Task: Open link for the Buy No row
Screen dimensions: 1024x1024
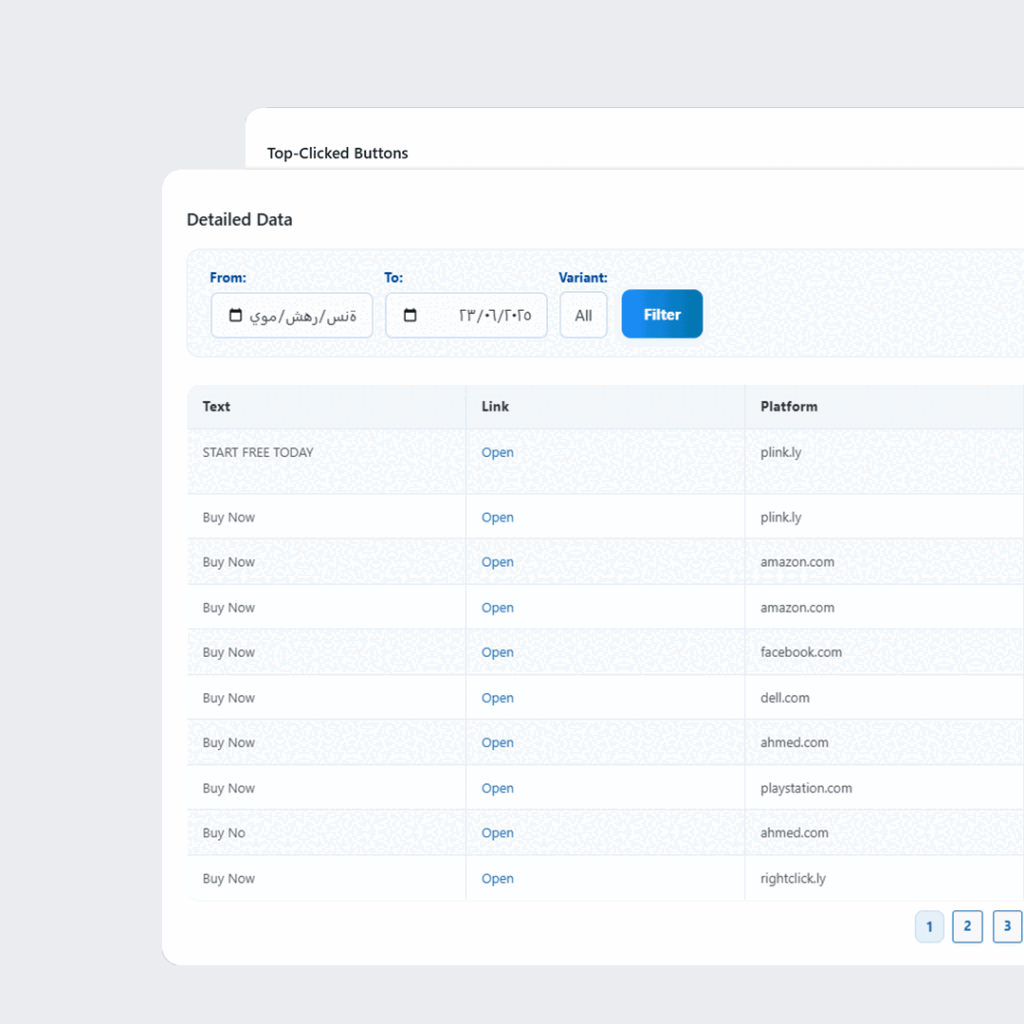Action: [x=497, y=833]
